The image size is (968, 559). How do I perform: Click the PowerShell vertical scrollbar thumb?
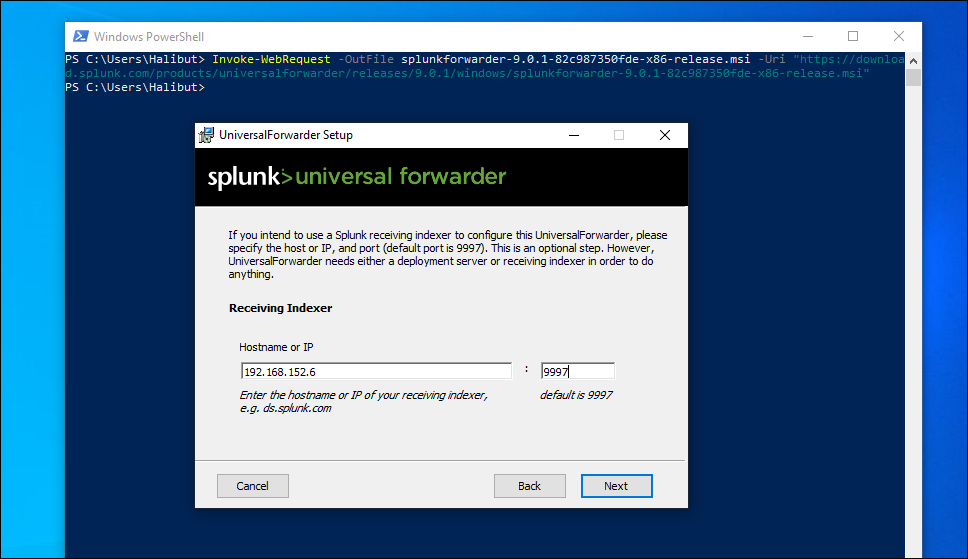913,77
